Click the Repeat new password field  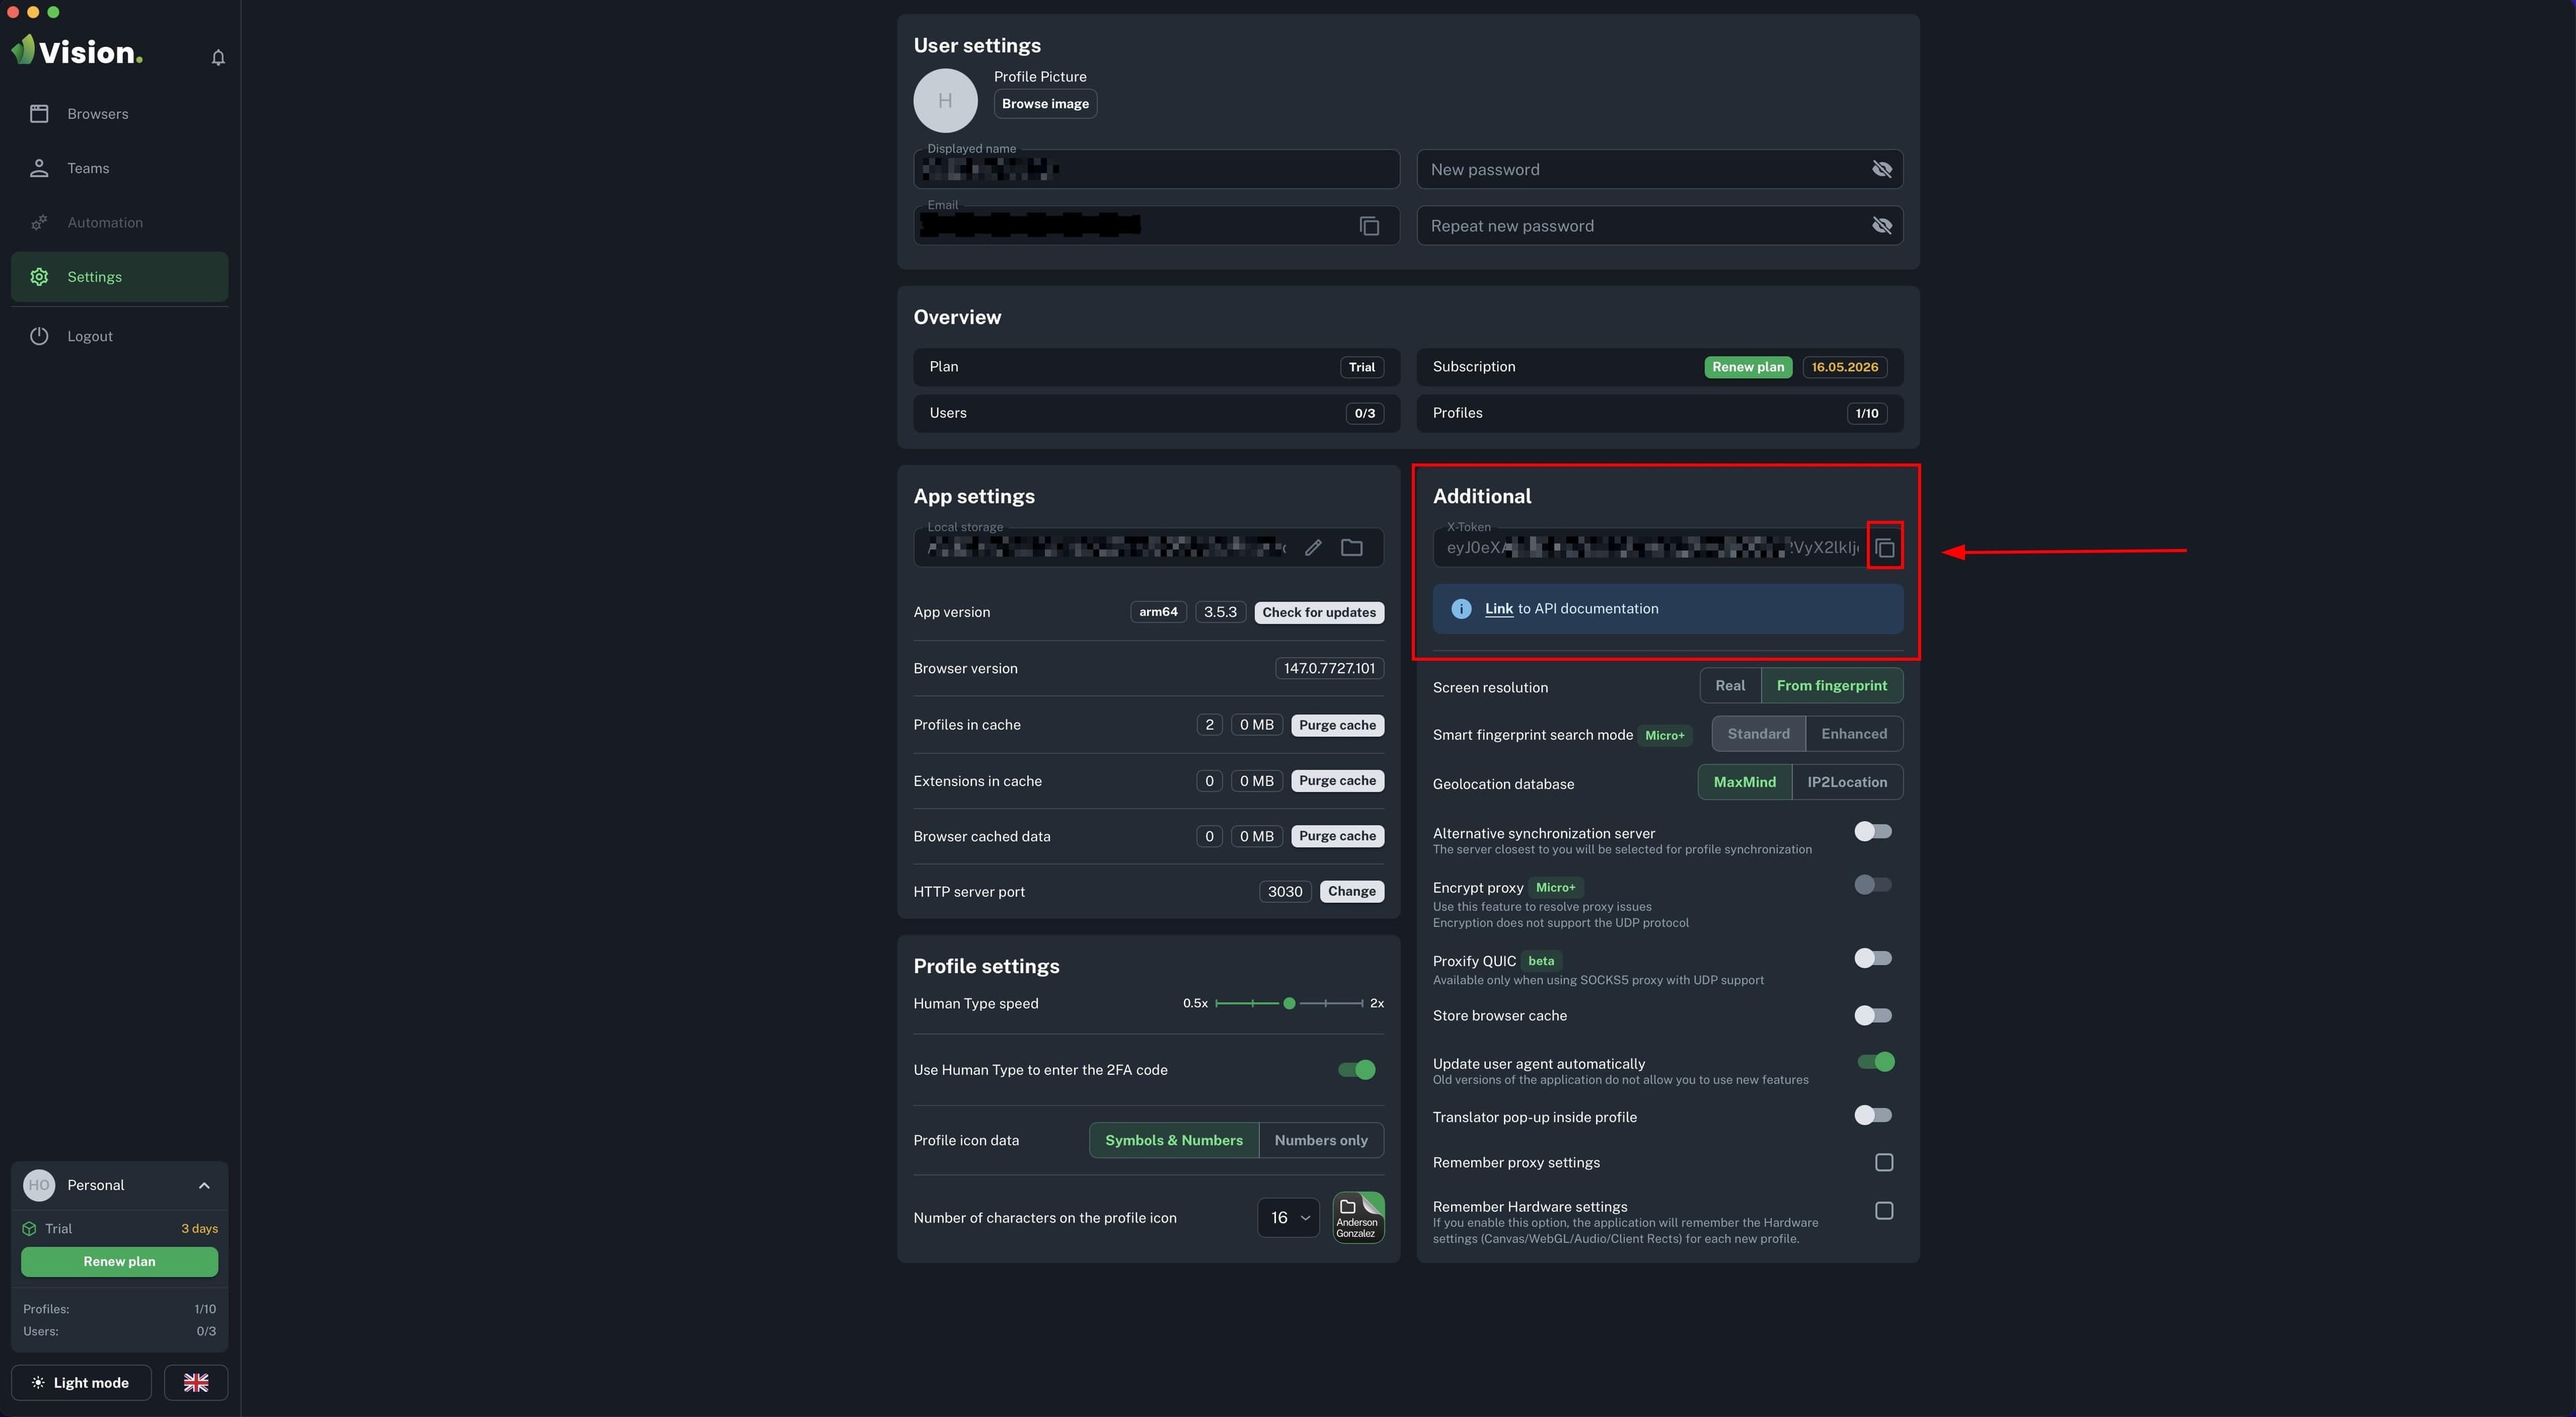pyautogui.click(x=1659, y=226)
